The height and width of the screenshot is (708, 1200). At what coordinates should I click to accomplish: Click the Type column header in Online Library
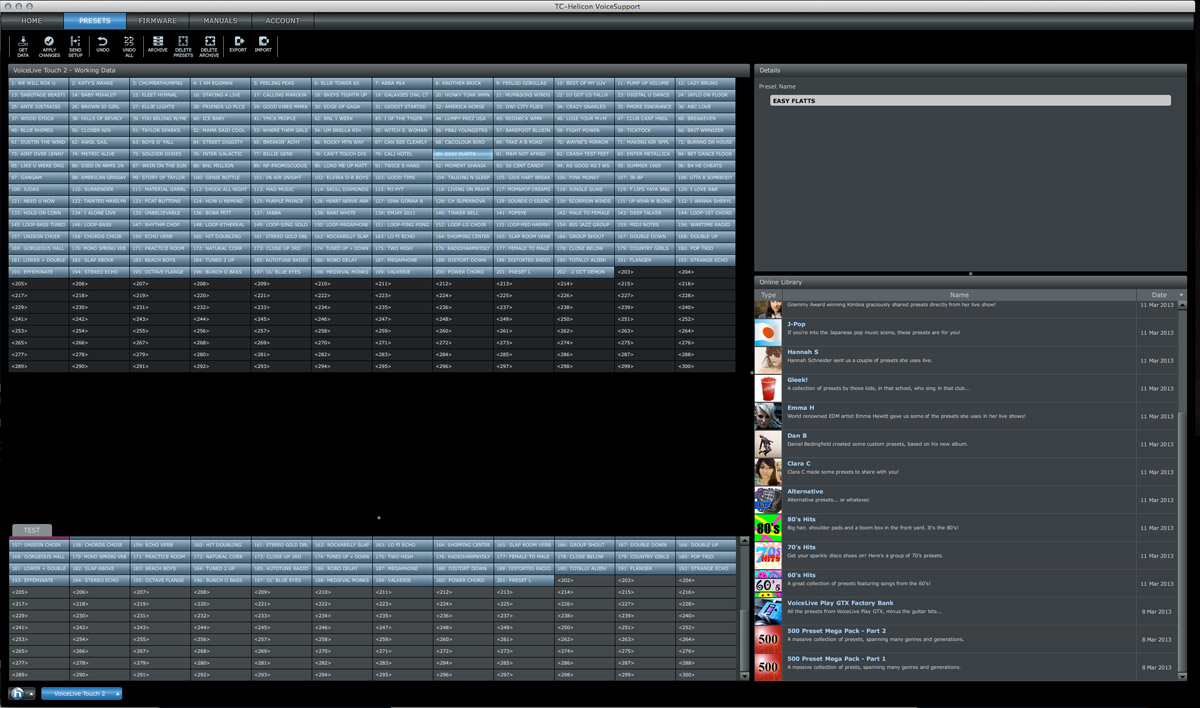click(x=768, y=295)
